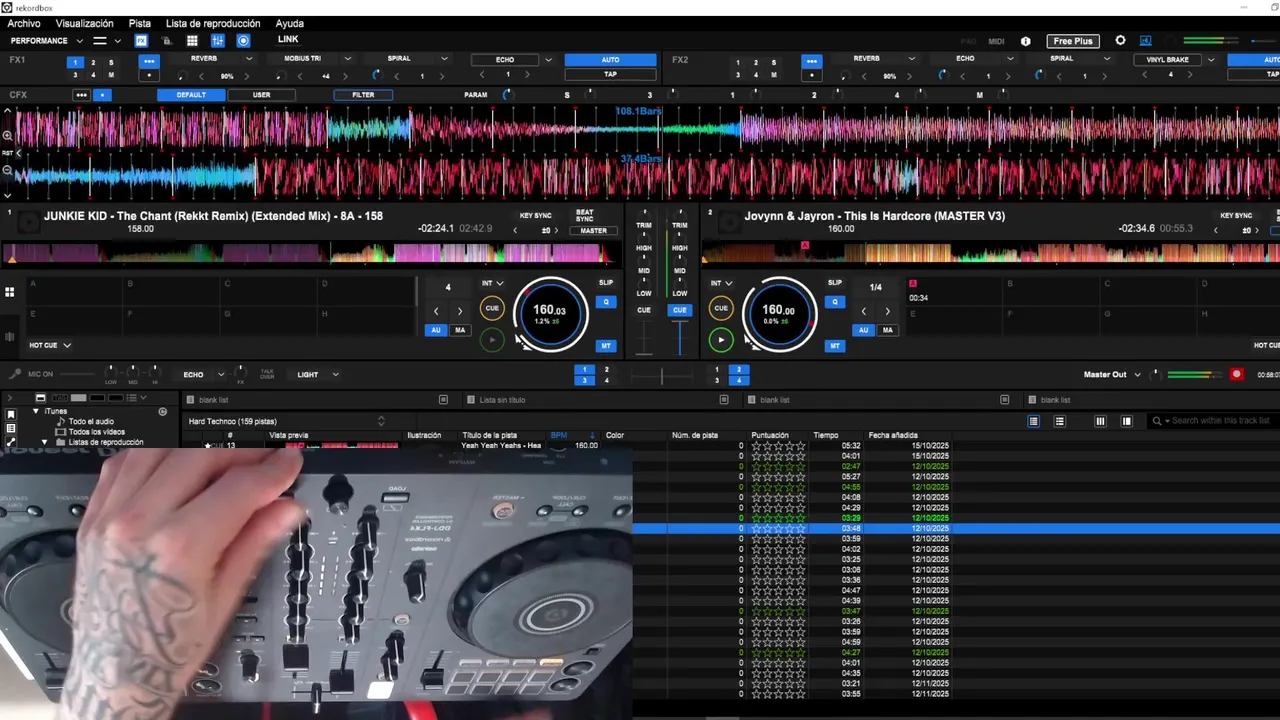1280x720 pixels.
Task: Open the Visualización menu
Action: click(x=84, y=23)
